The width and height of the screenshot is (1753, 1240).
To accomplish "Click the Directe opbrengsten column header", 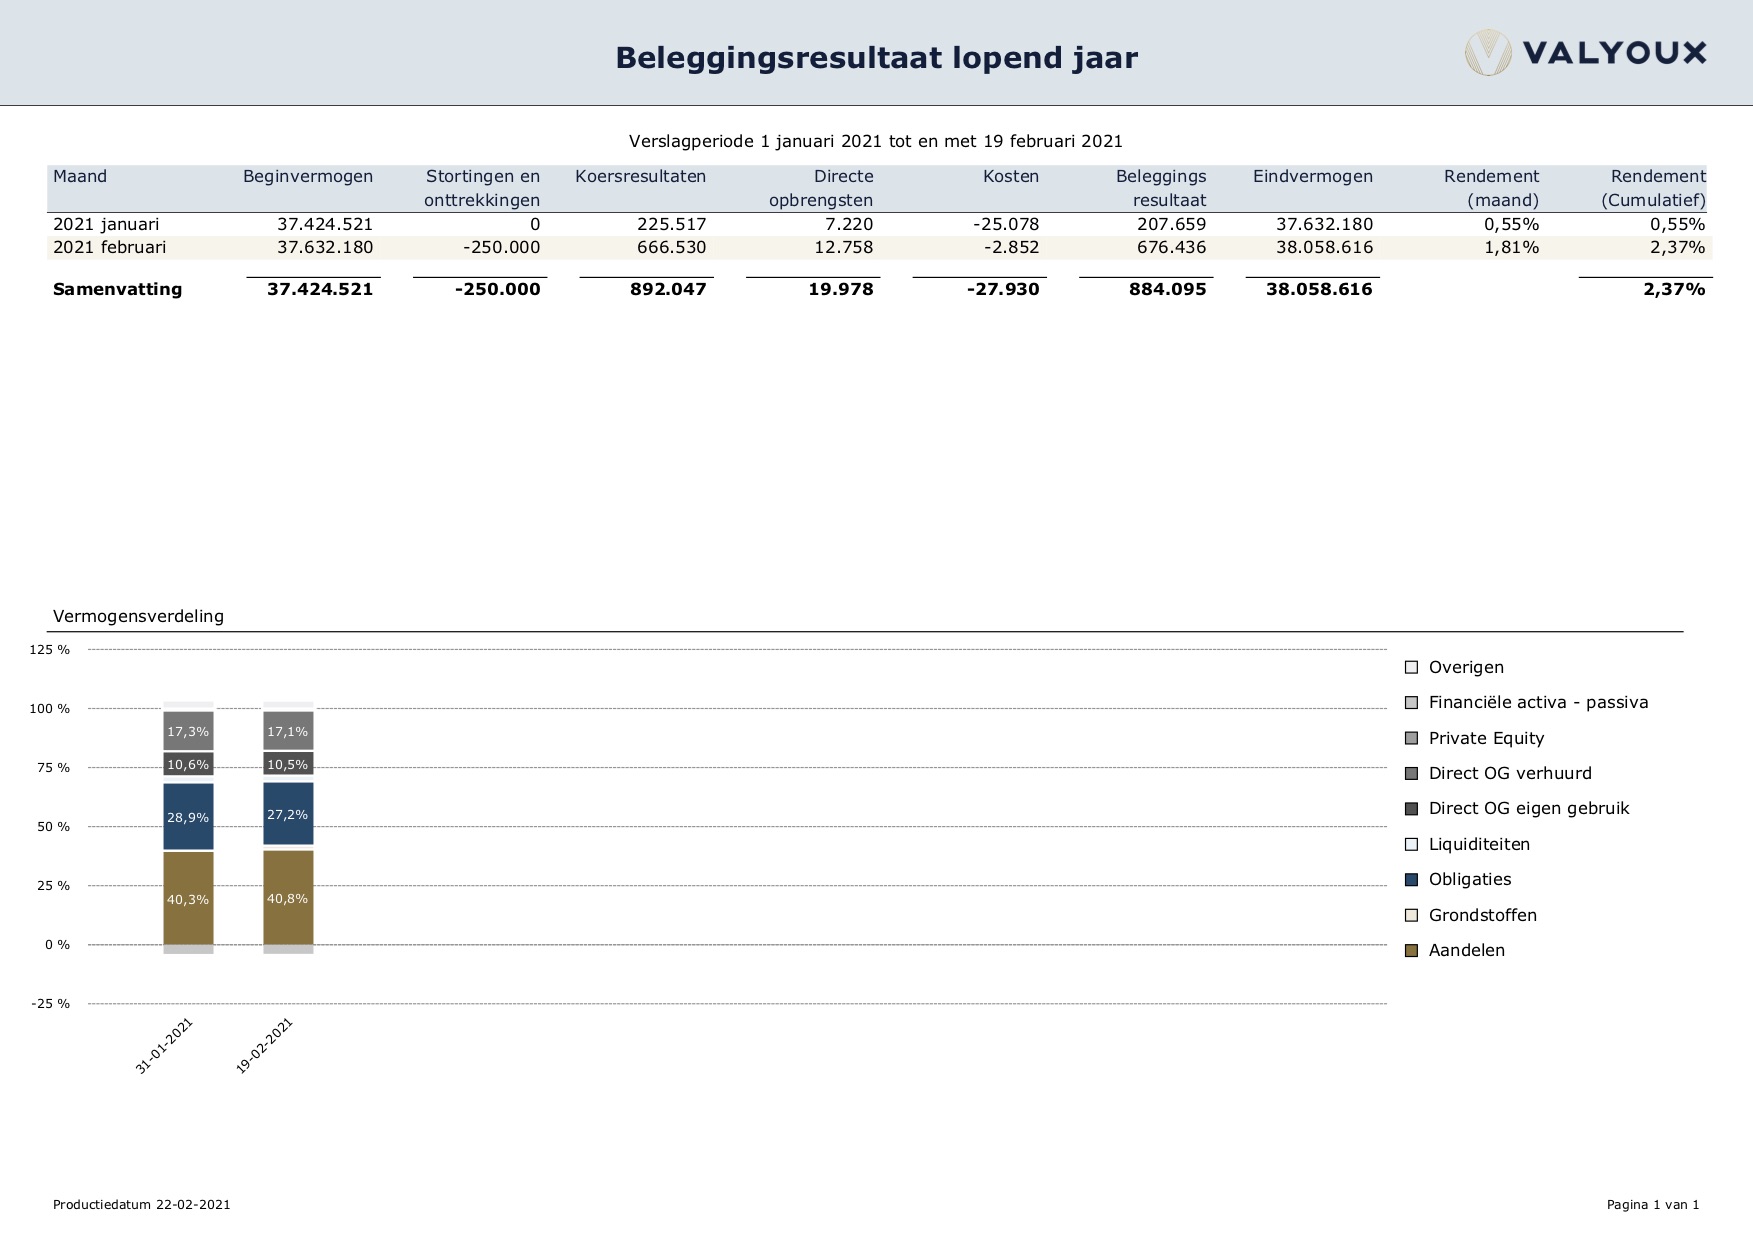I will [821, 188].
